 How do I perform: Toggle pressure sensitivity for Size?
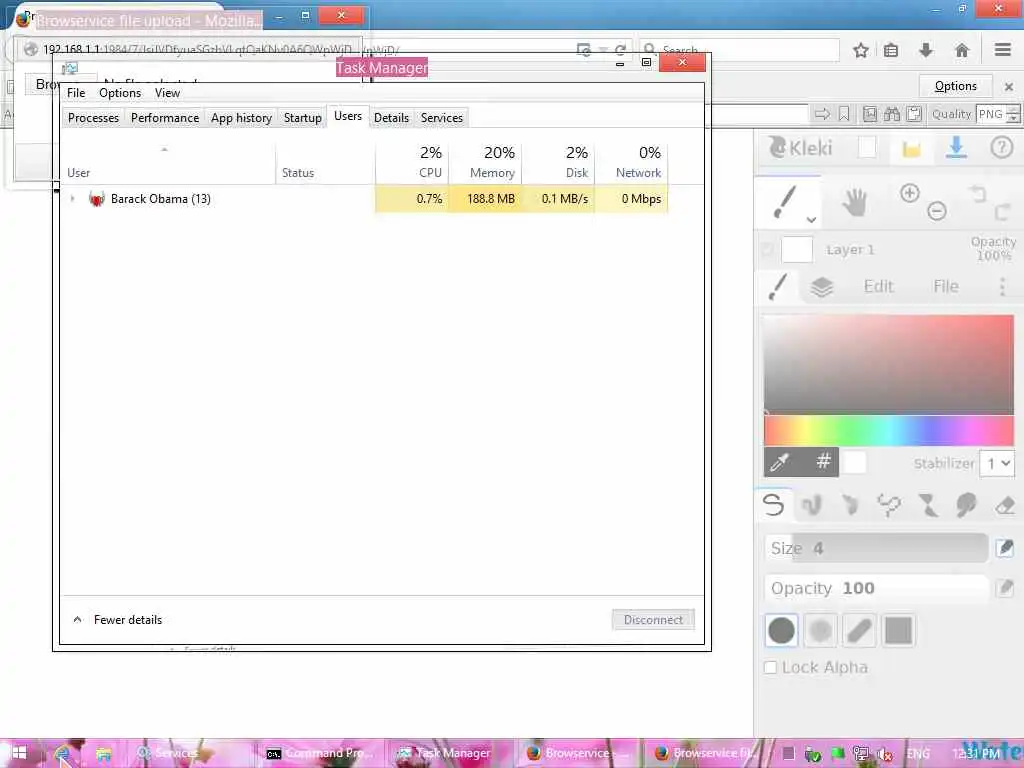click(1005, 548)
